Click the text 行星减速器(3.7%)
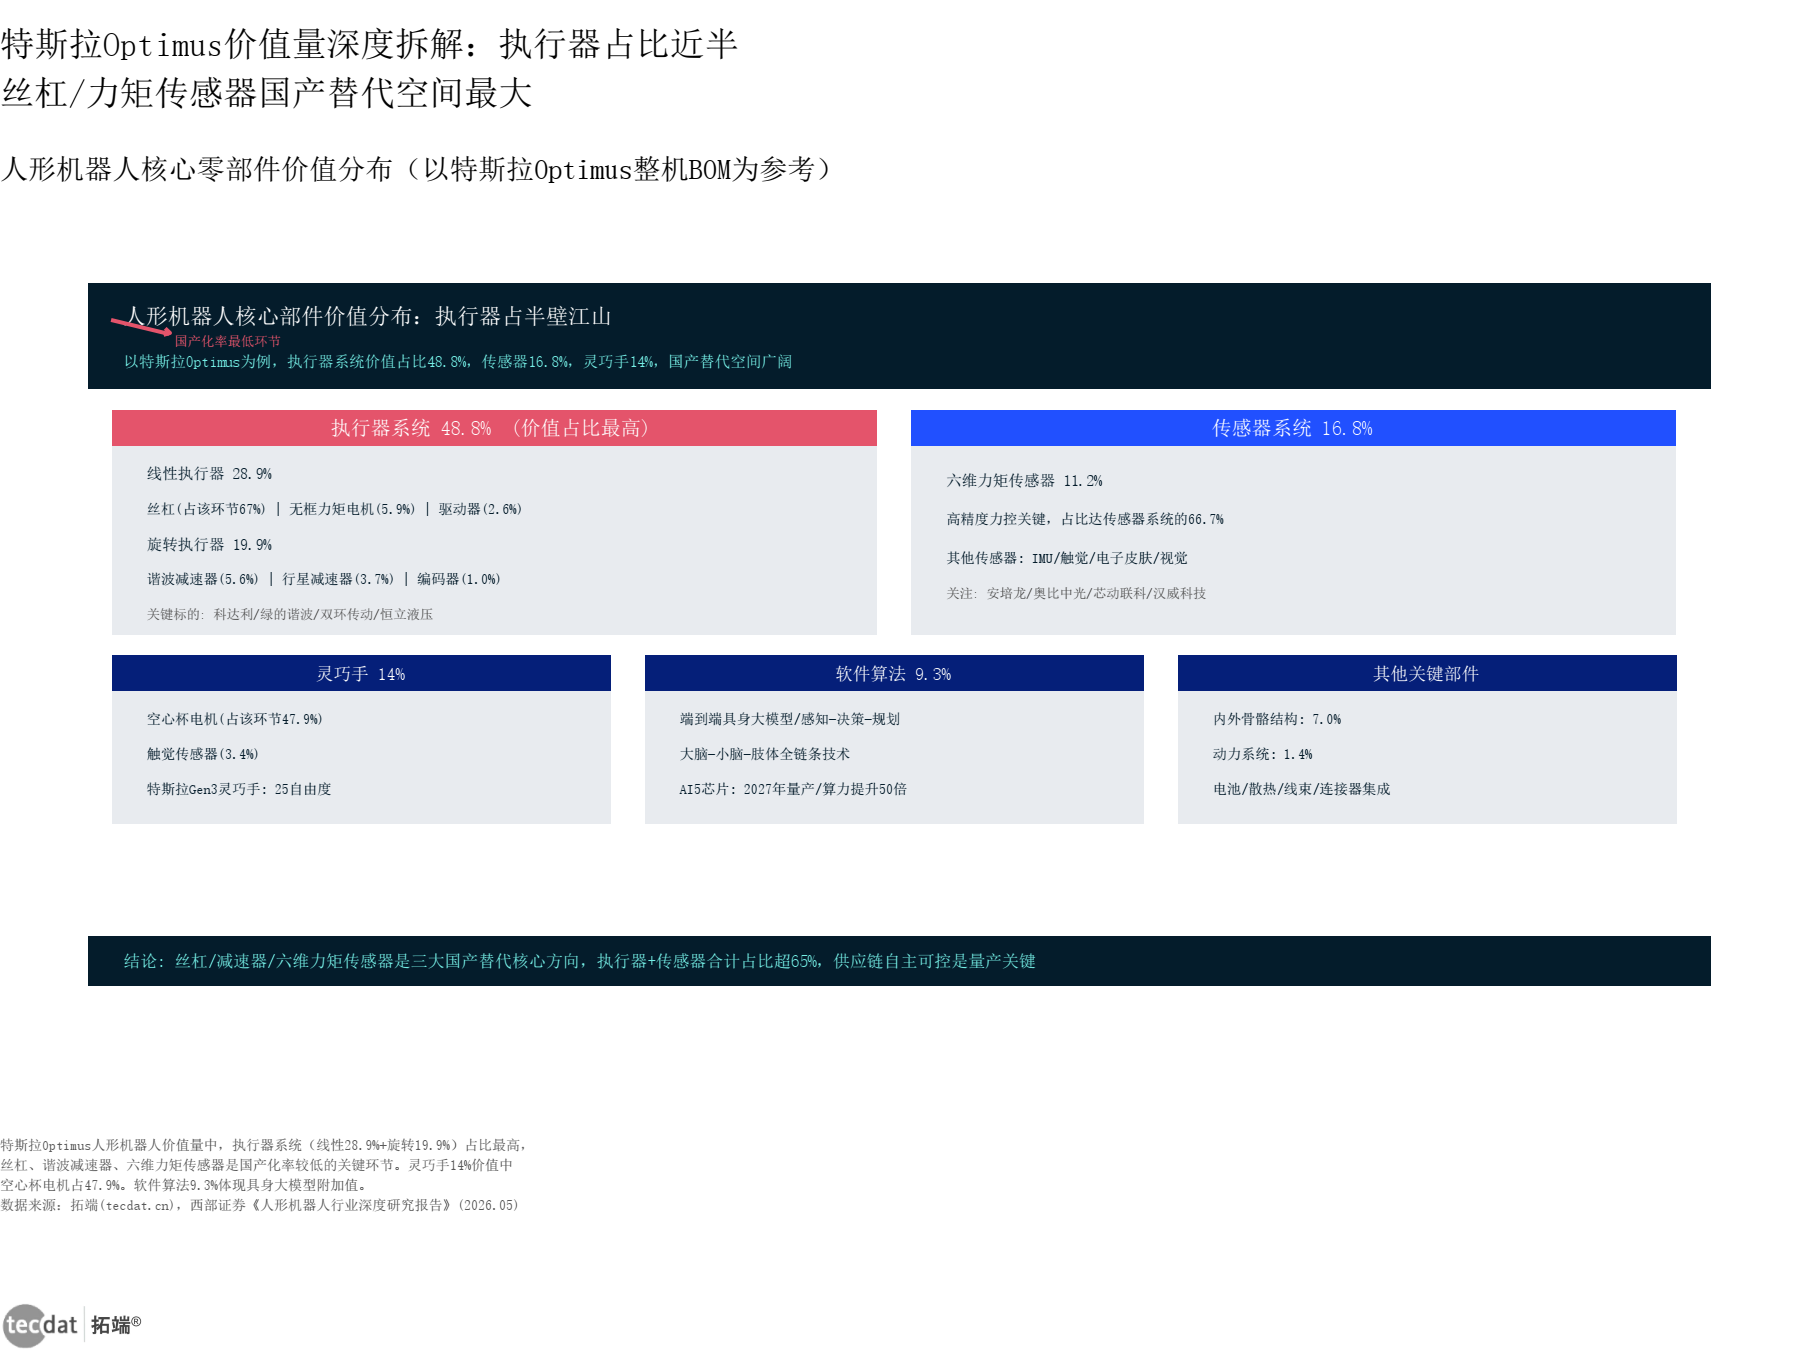 click(338, 579)
